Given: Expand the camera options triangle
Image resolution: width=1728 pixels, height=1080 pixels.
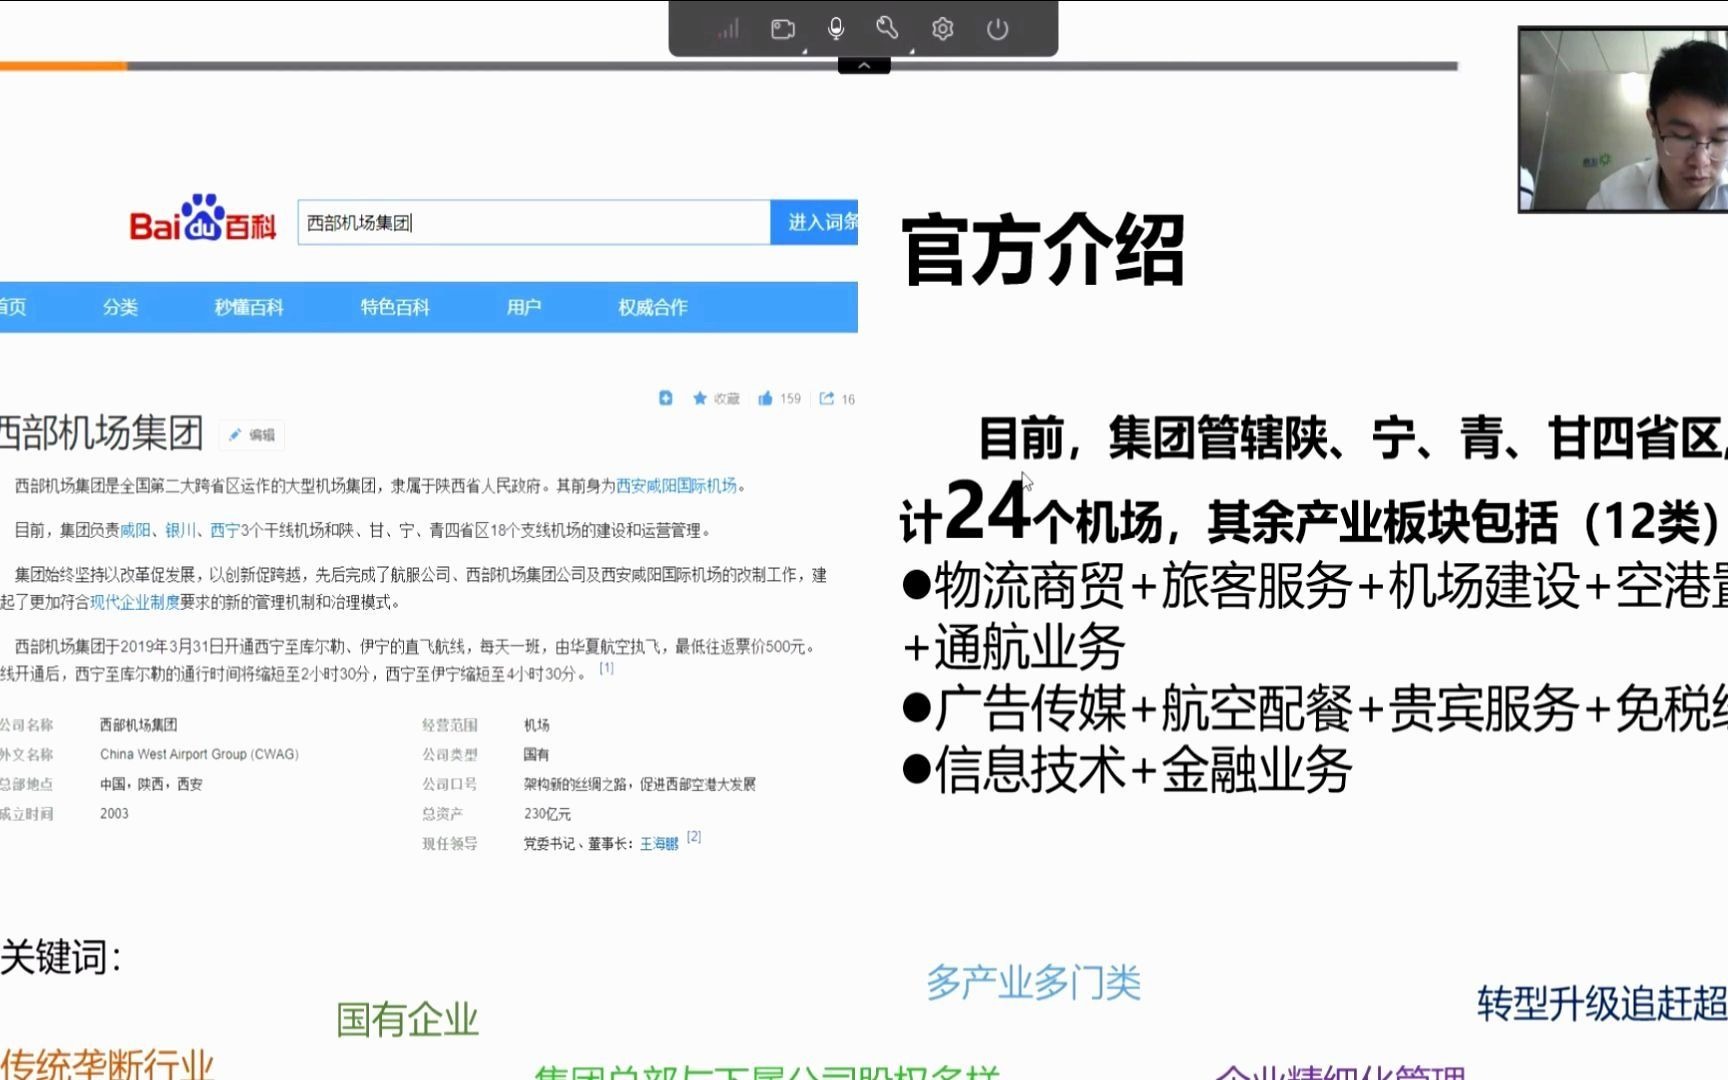Looking at the screenshot, I should coord(805,53).
